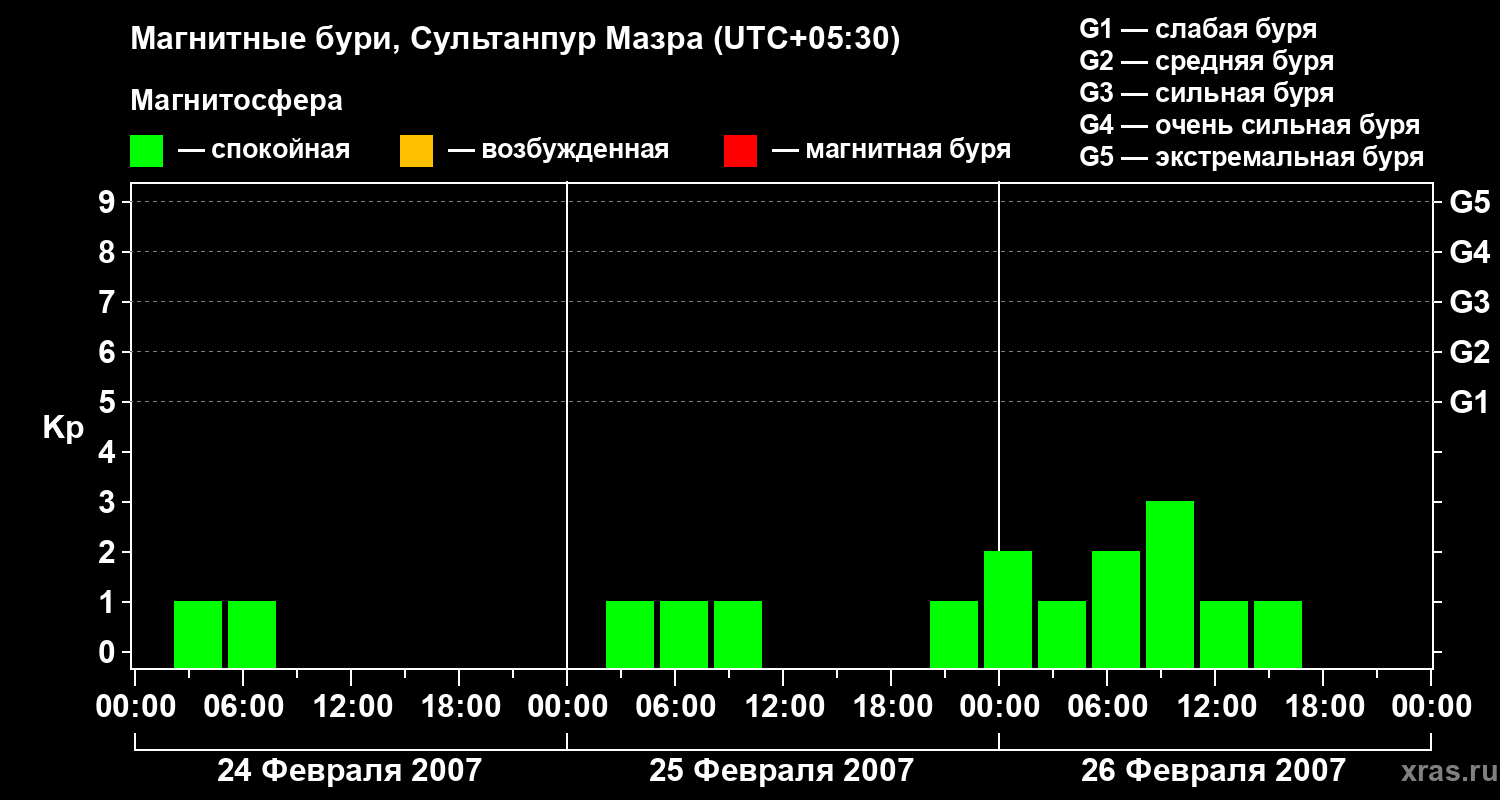Click the 06:00 time label under 26 February
Image resolution: width=1500 pixels, height=800 pixels.
[1108, 706]
